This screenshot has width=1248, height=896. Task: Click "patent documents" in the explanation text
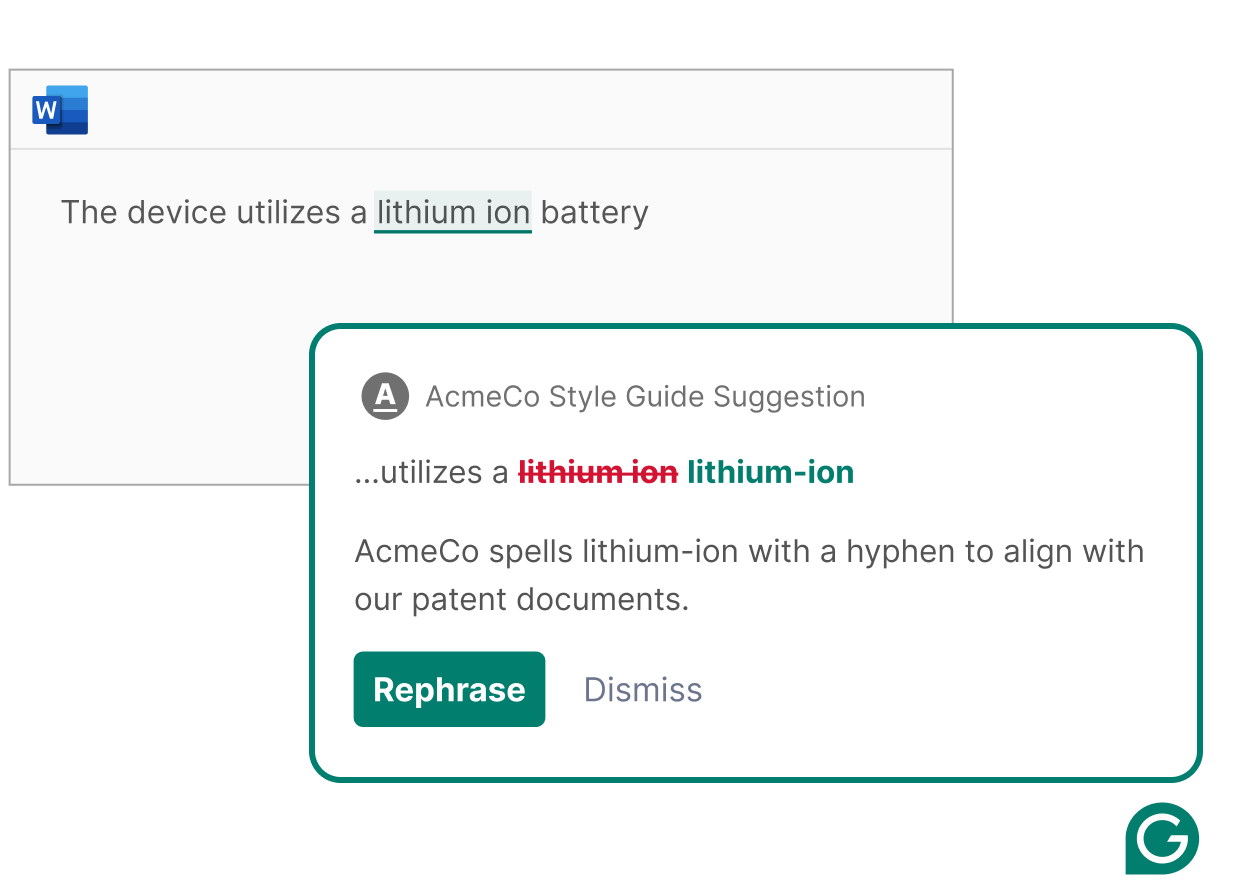[x=550, y=600]
